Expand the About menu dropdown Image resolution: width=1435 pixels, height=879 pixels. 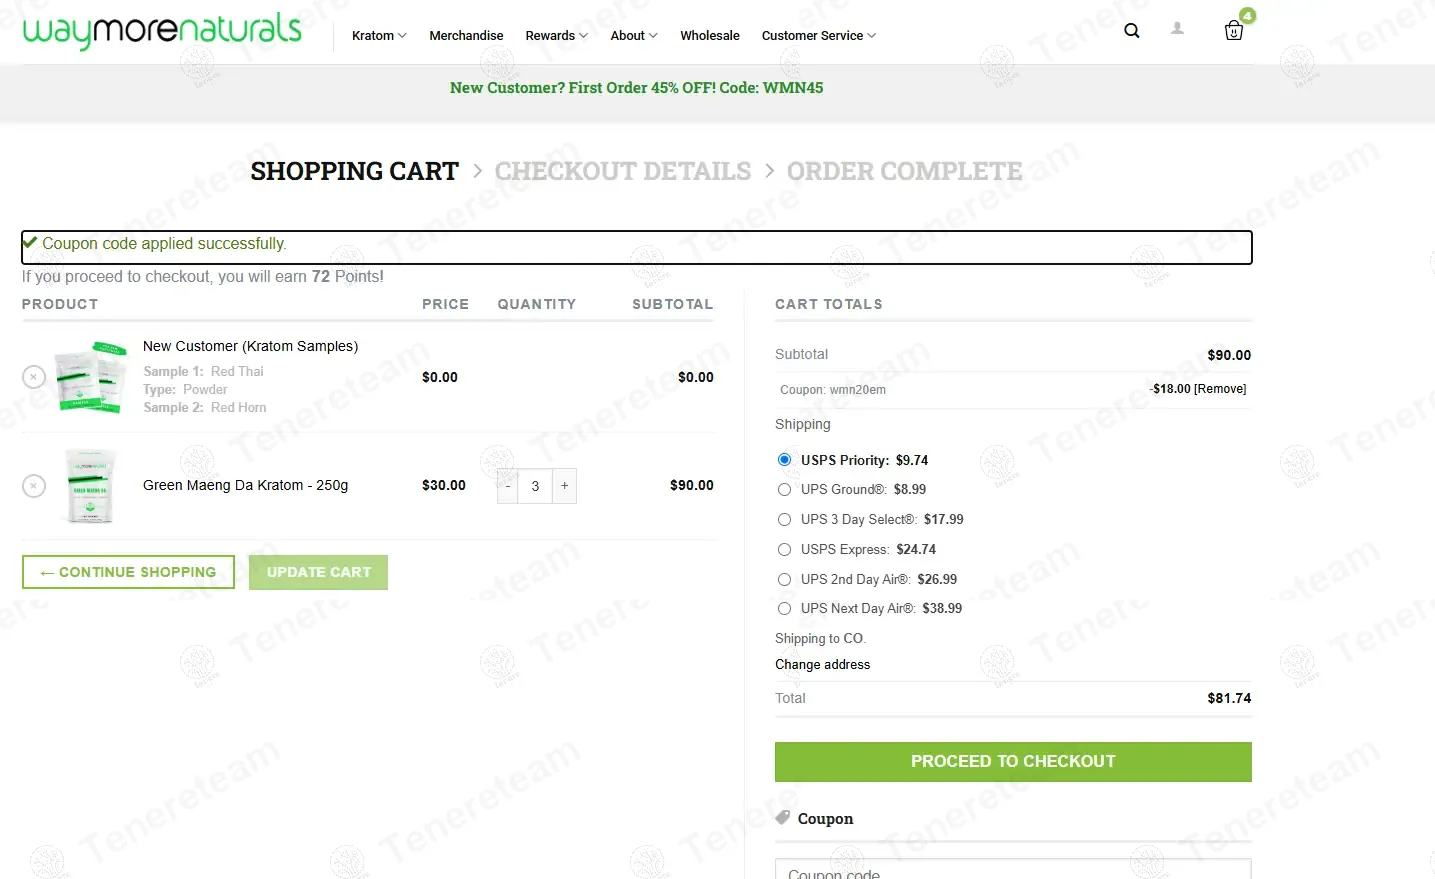tap(634, 35)
